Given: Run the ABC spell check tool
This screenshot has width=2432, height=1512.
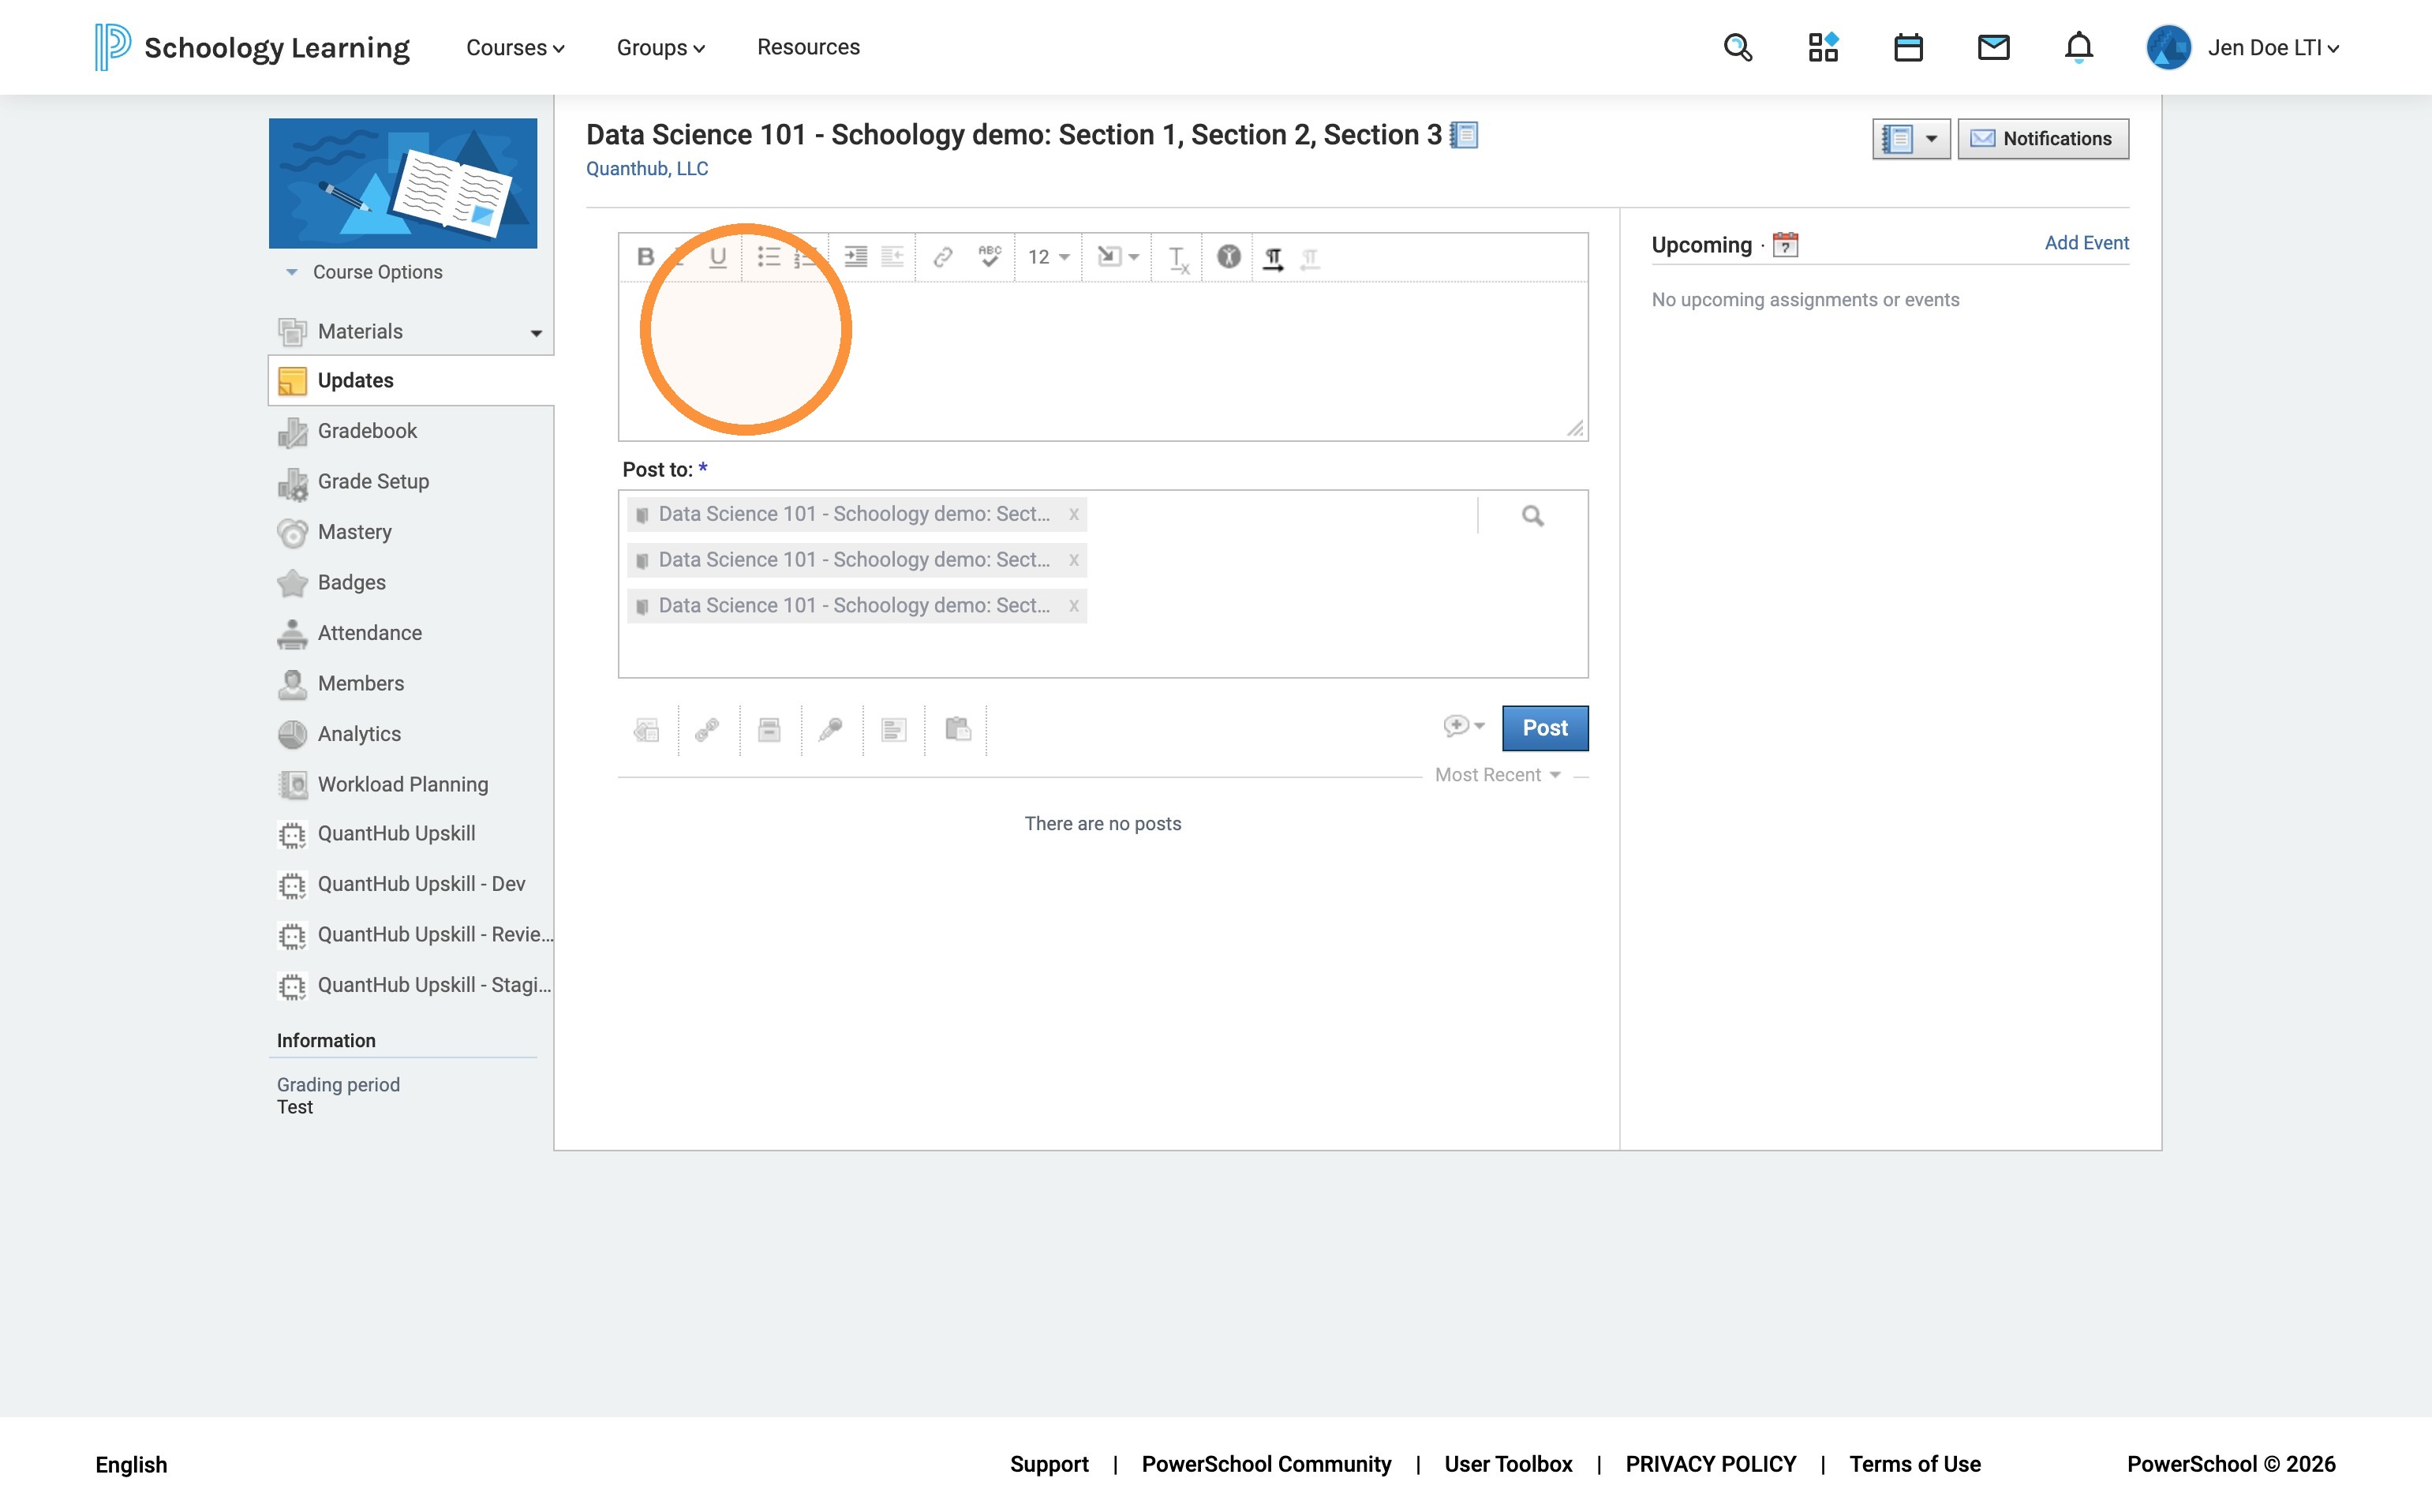Looking at the screenshot, I should coord(989,257).
